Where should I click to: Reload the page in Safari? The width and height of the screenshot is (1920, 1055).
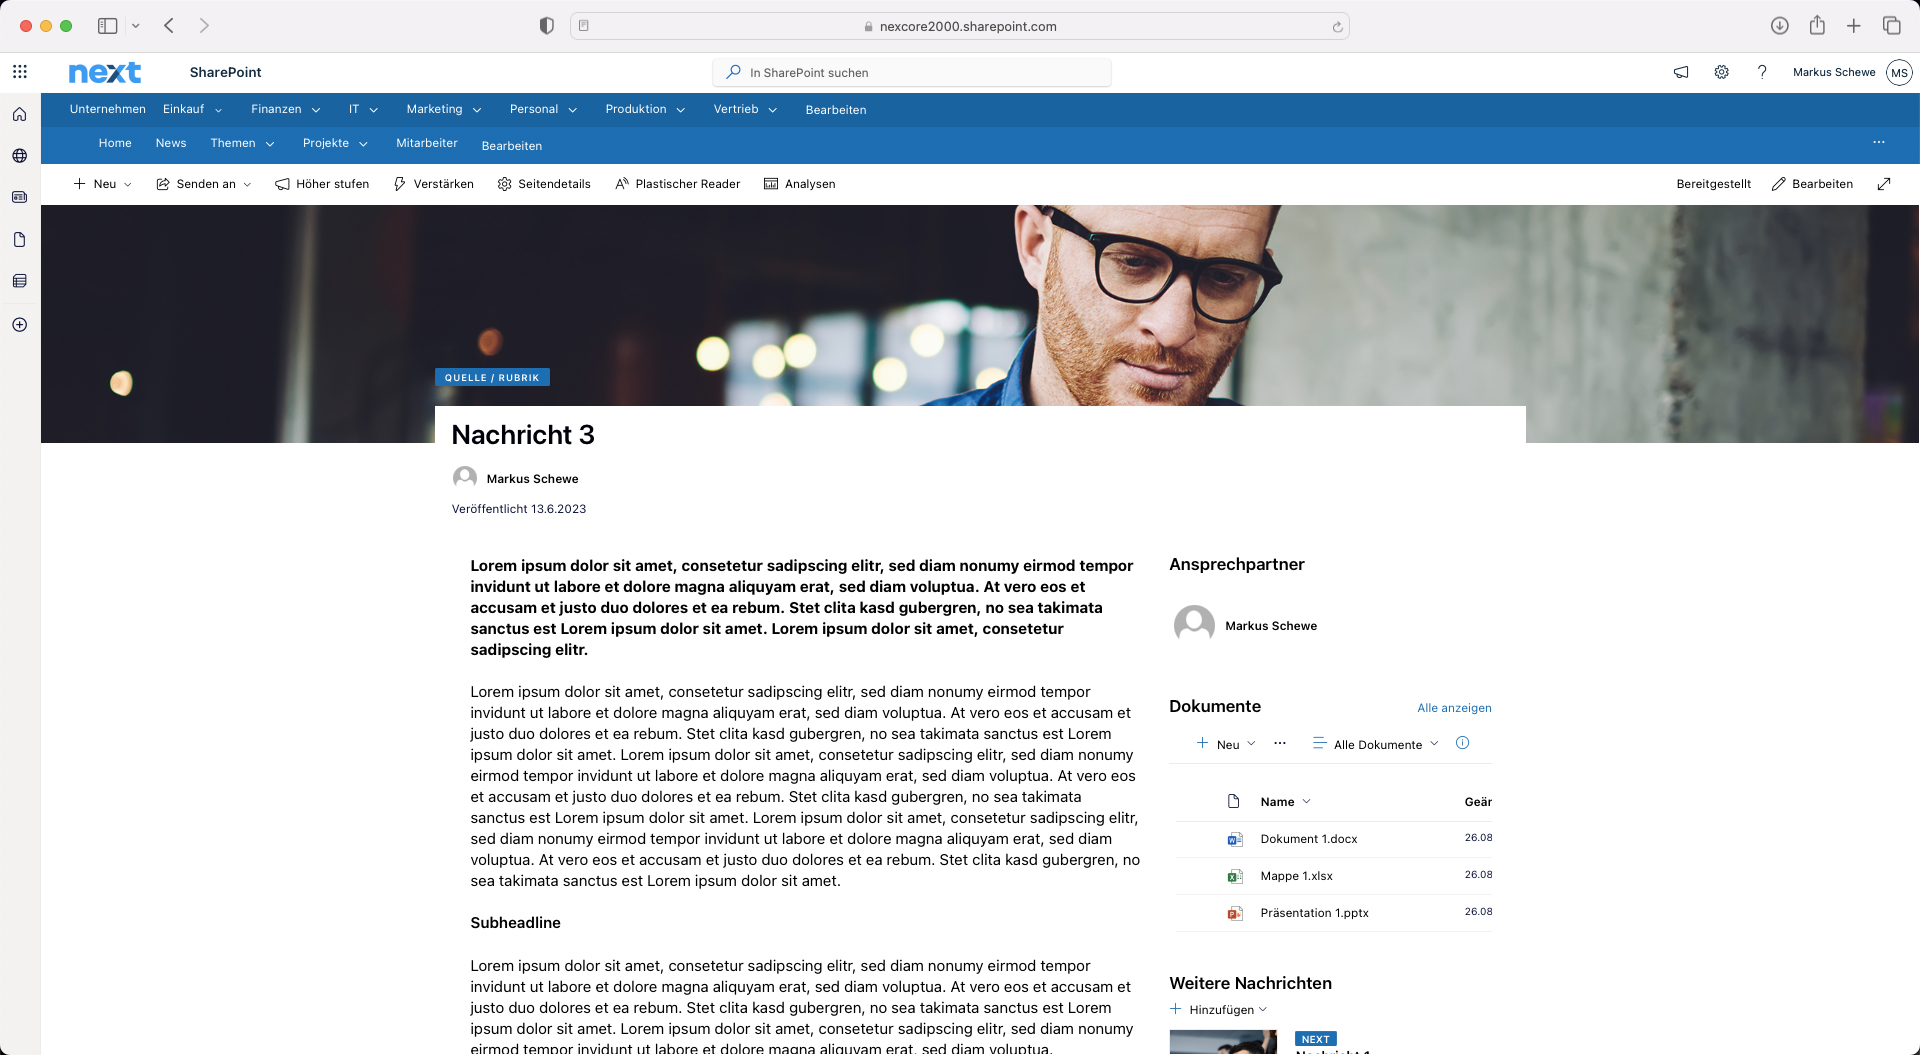[1337, 27]
